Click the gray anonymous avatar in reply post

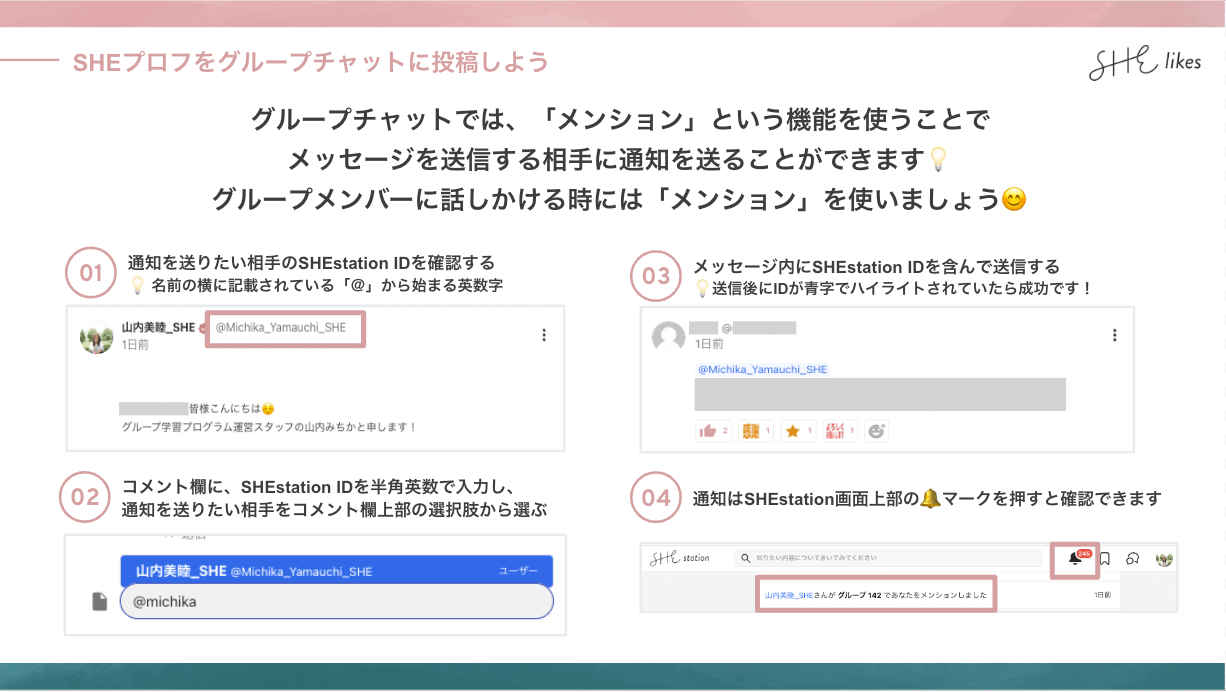668,337
